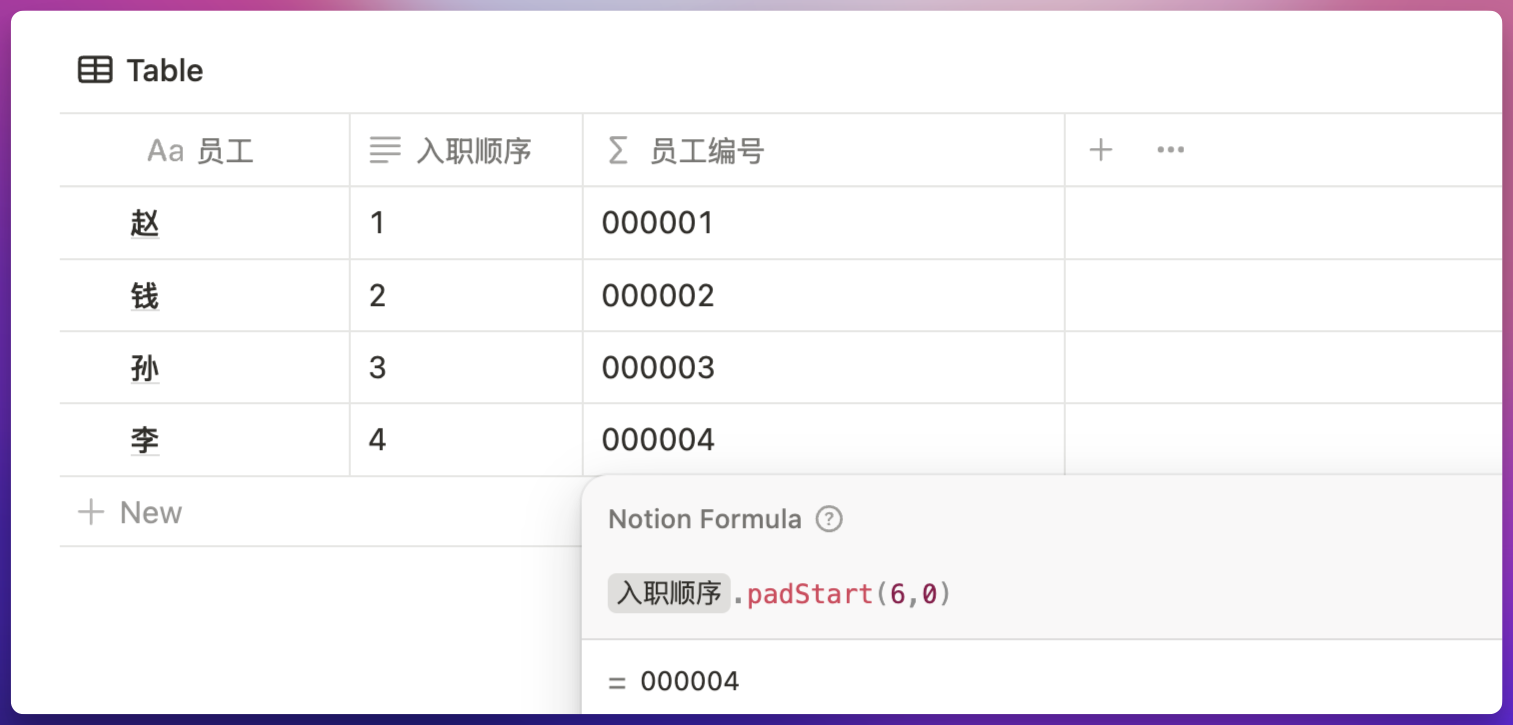The image size is (1513, 725).
Task: Click the padStart function in formula editor
Action: tap(810, 595)
